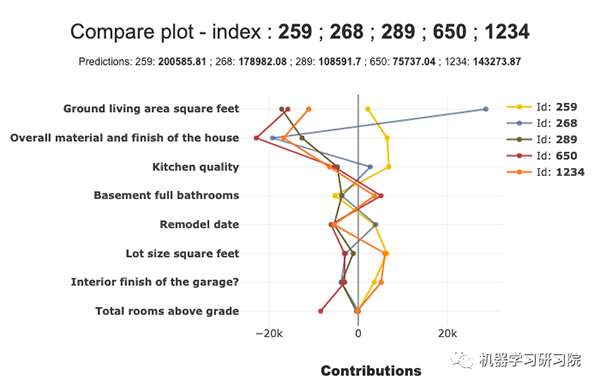
Task: Click the orange marker on Ground living area row
Action: 309,109
